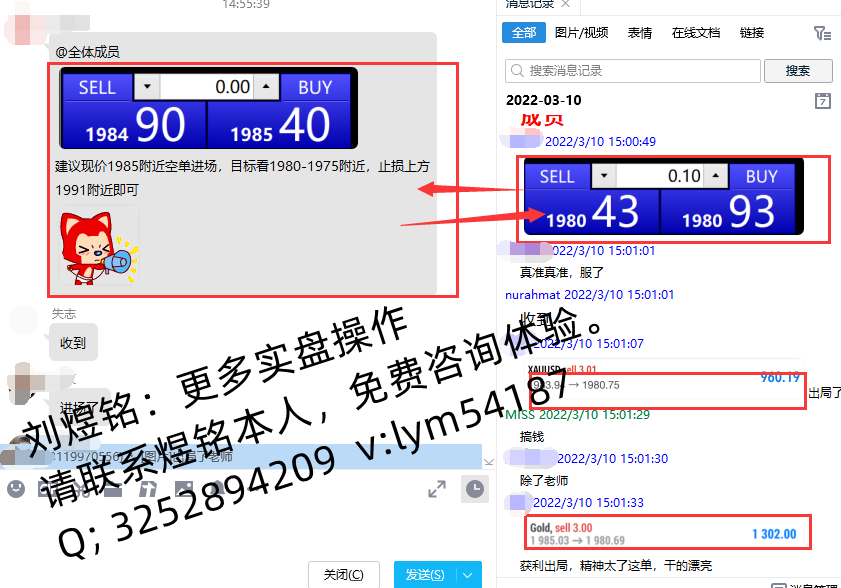Open the send options dropdown arrow
The height and width of the screenshot is (588, 841).
pos(468,574)
